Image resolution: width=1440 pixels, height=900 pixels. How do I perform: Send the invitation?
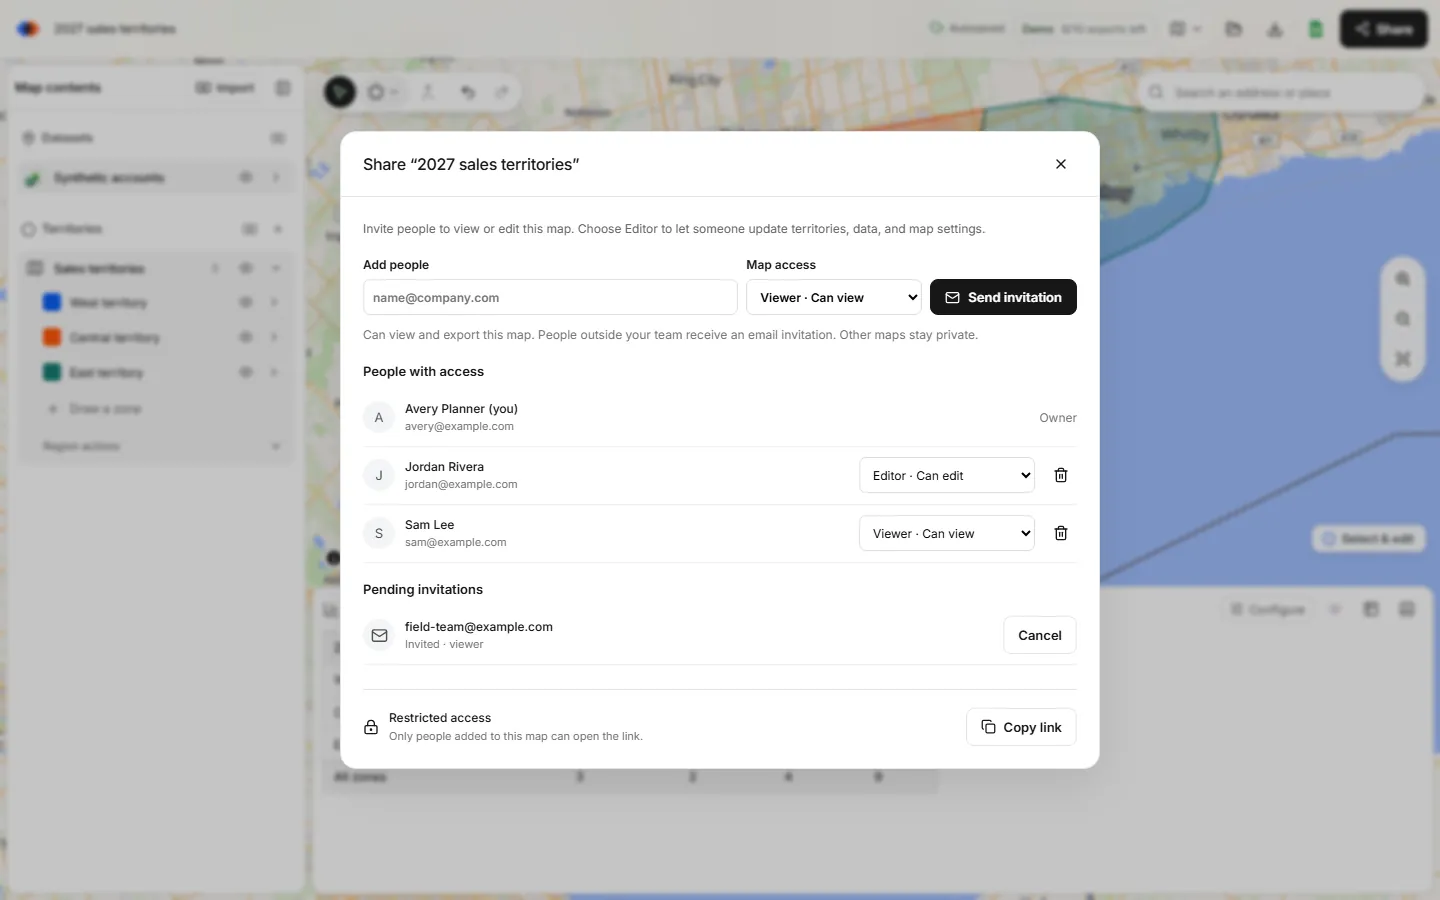tap(1003, 297)
